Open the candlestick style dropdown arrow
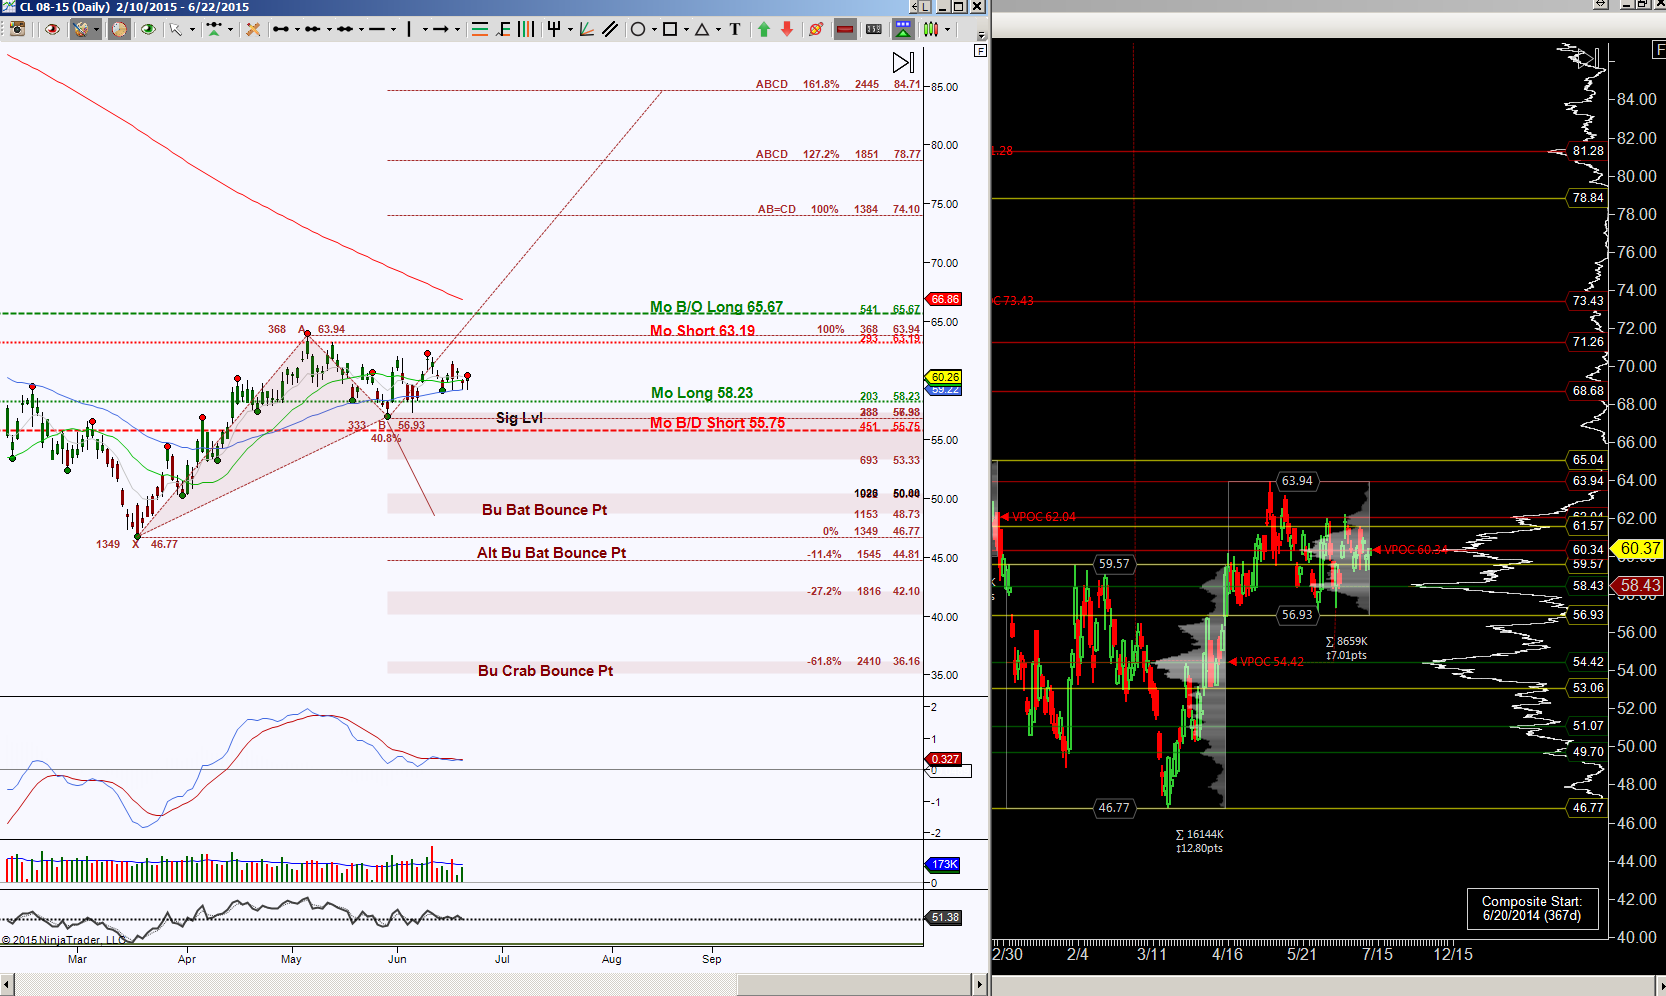This screenshot has width=1666, height=996. [x=947, y=29]
